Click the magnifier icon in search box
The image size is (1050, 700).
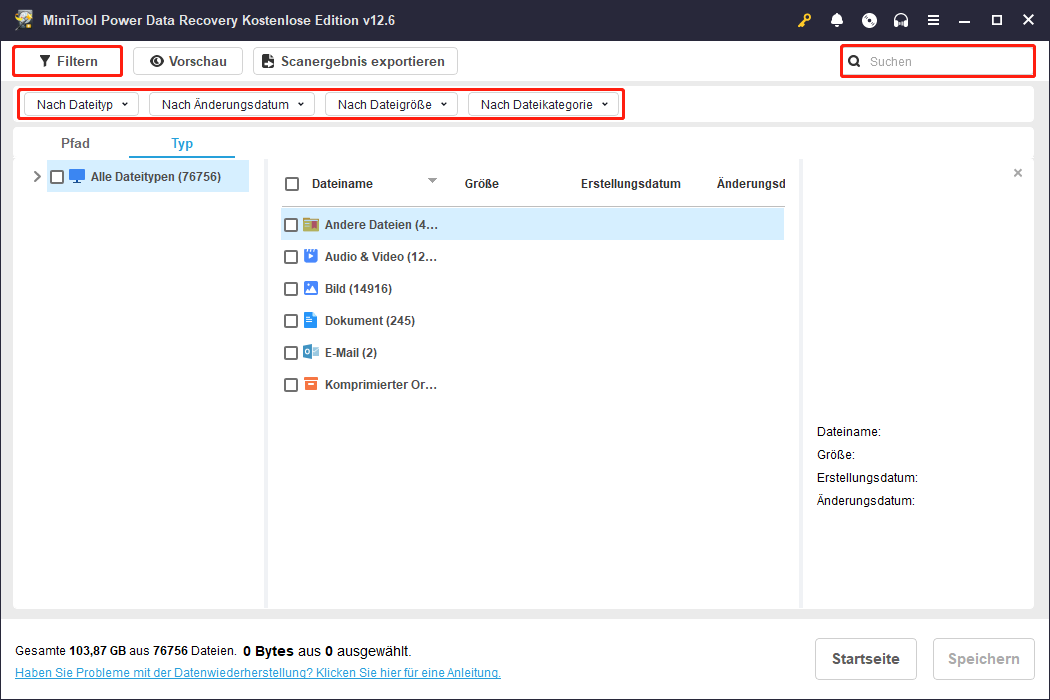pos(854,62)
